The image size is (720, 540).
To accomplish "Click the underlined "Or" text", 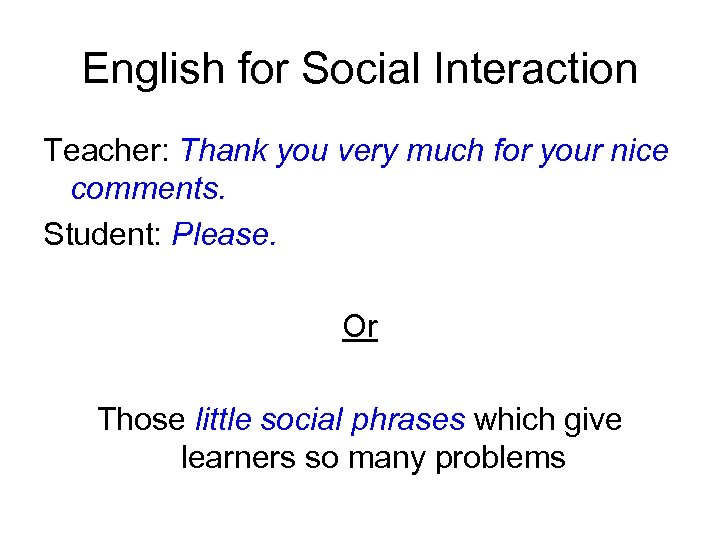I will point(360,327).
